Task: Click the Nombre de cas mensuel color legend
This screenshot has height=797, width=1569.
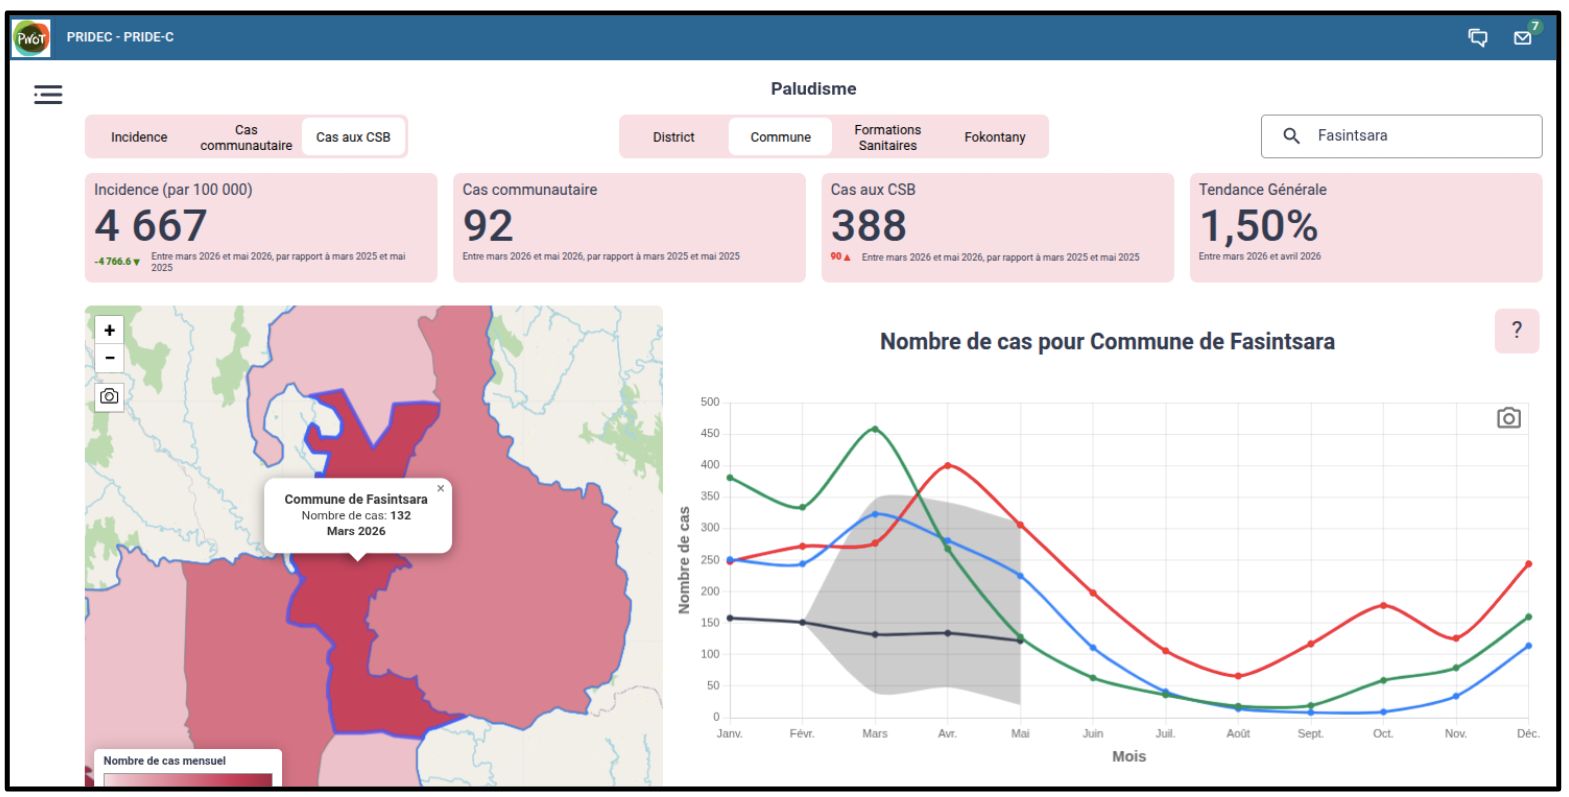Action: 187,770
